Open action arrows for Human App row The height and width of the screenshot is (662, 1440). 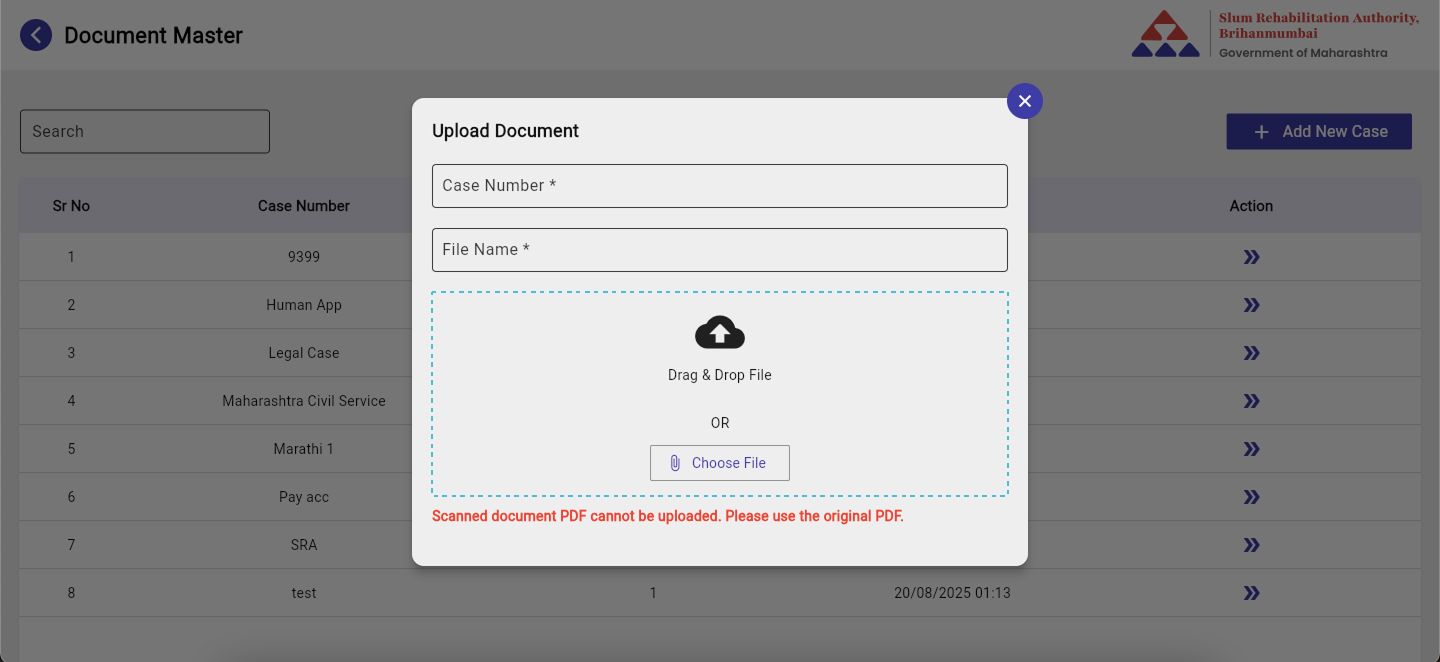(1251, 305)
